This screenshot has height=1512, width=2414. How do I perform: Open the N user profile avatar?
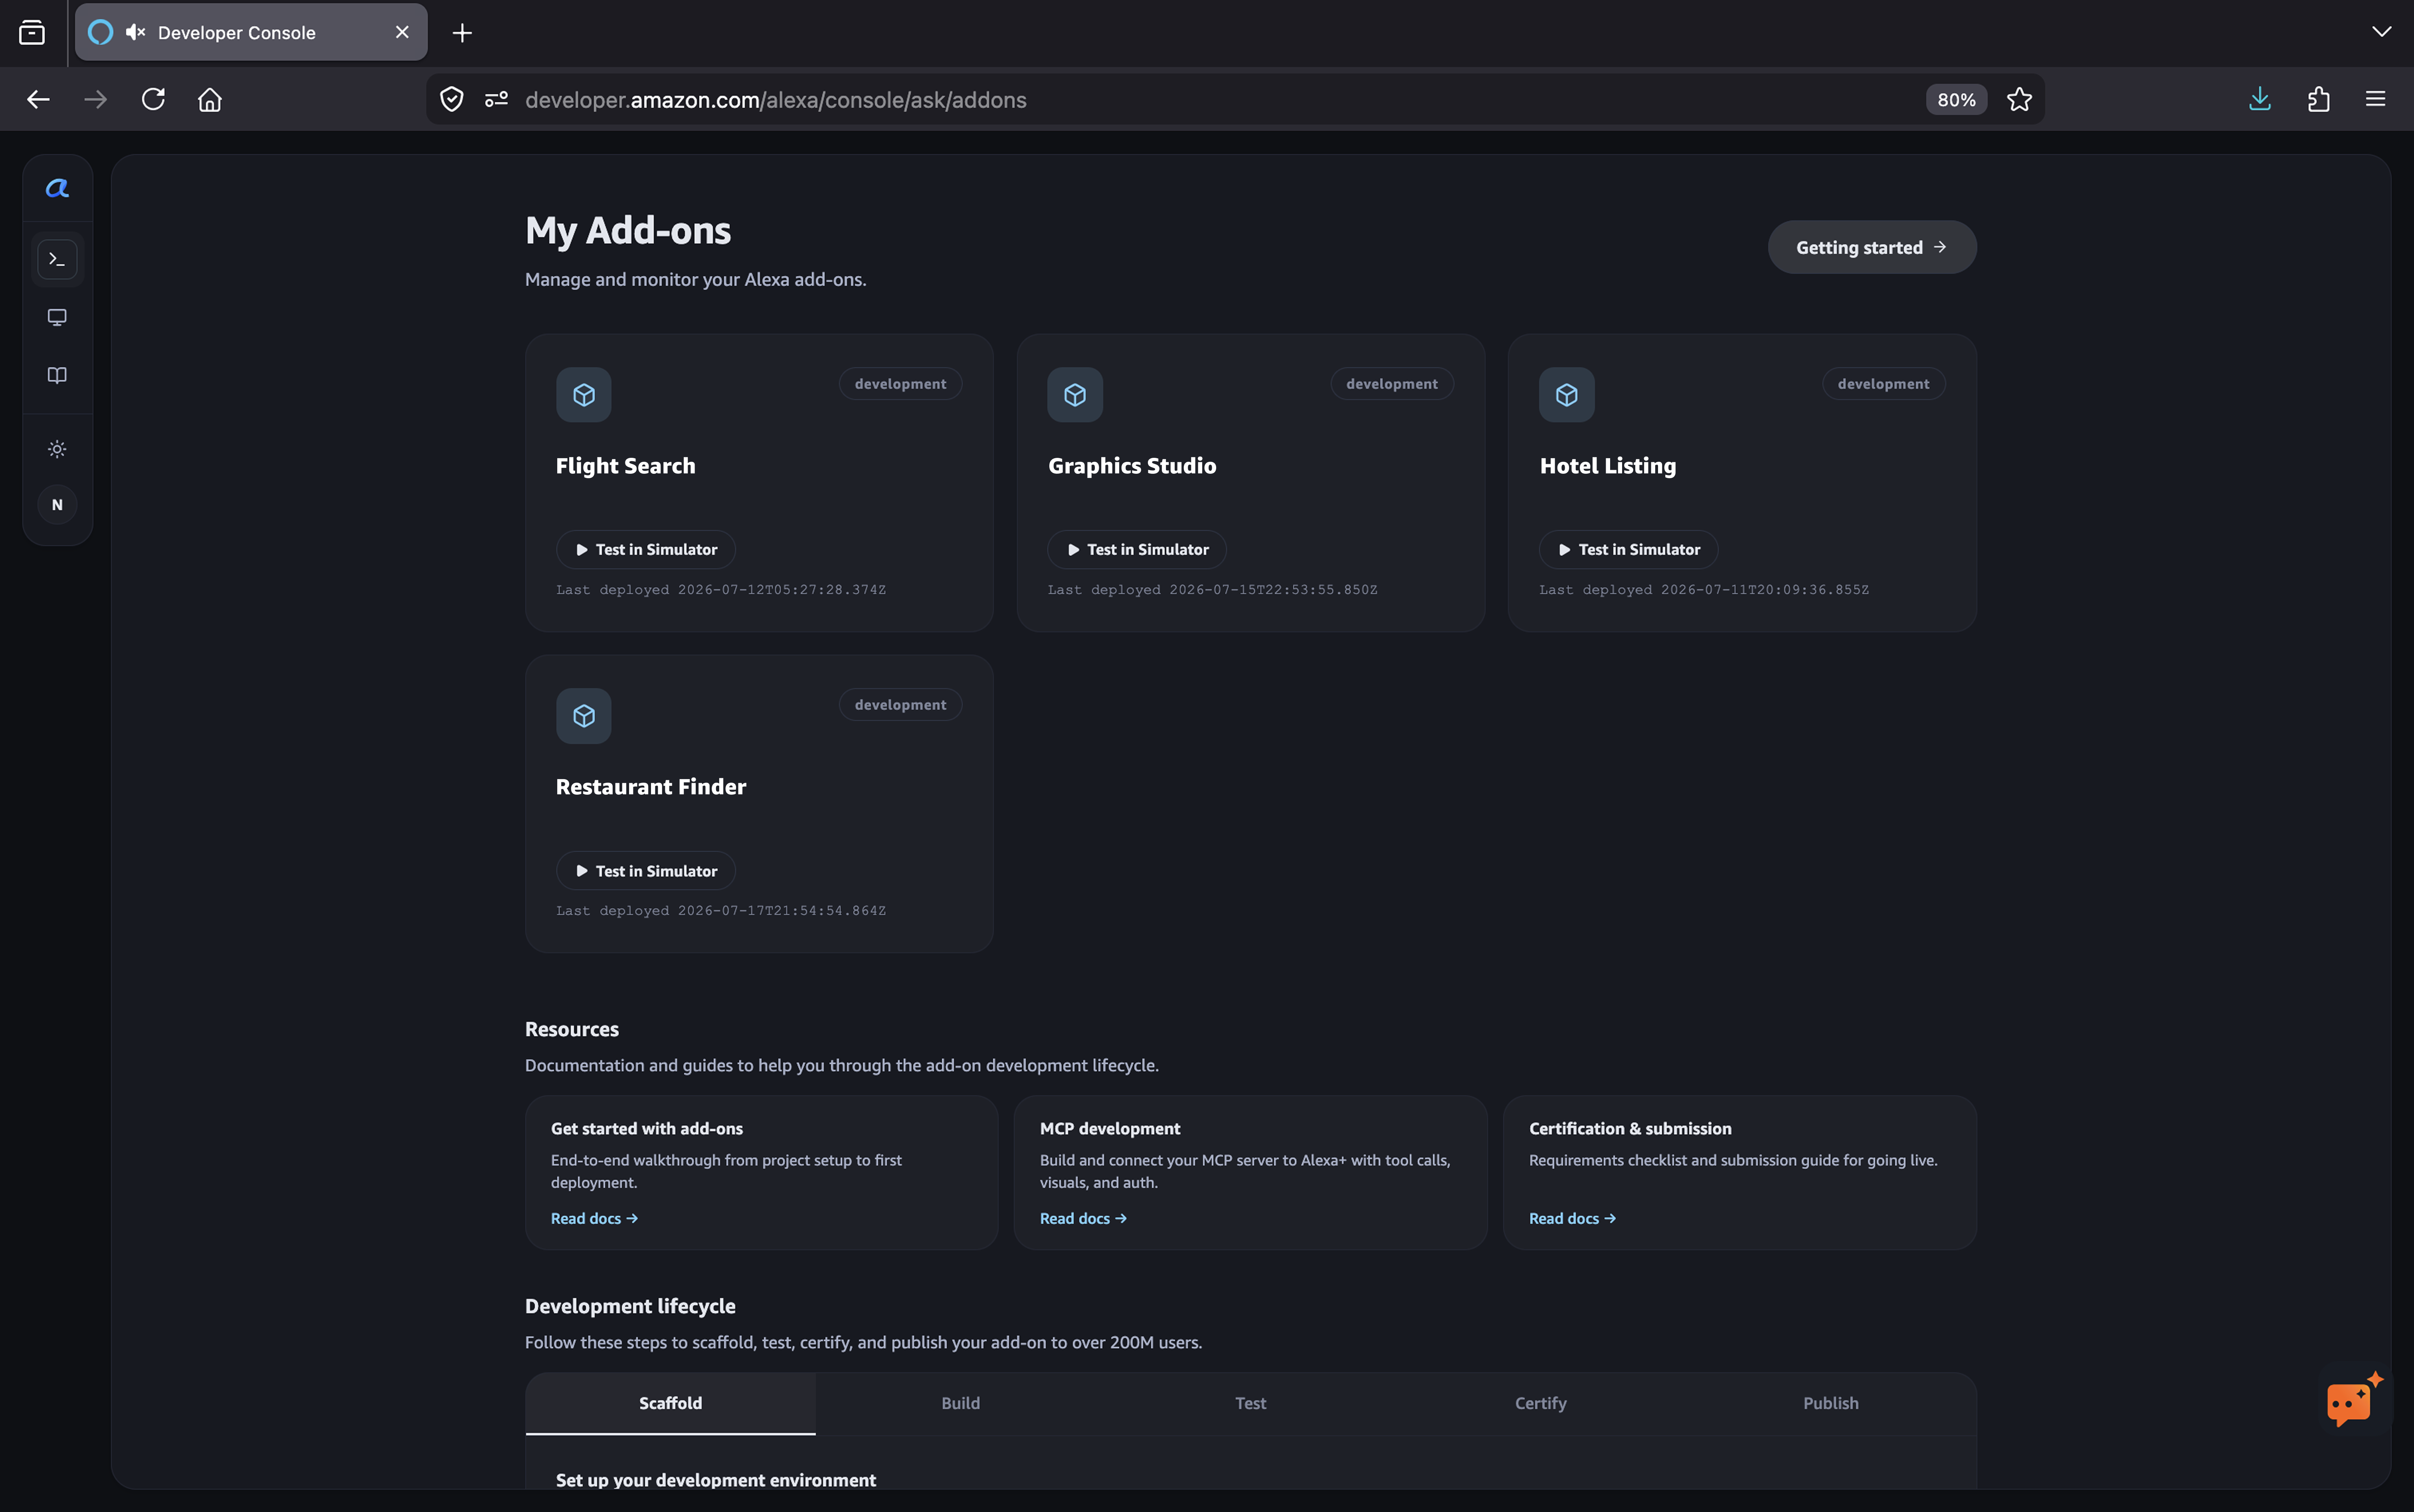(x=57, y=505)
